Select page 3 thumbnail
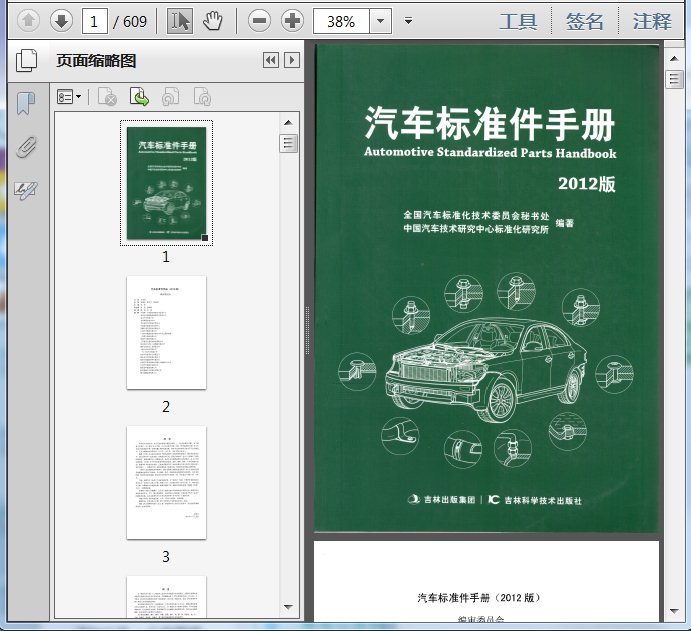691x631 pixels. (167, 483)
